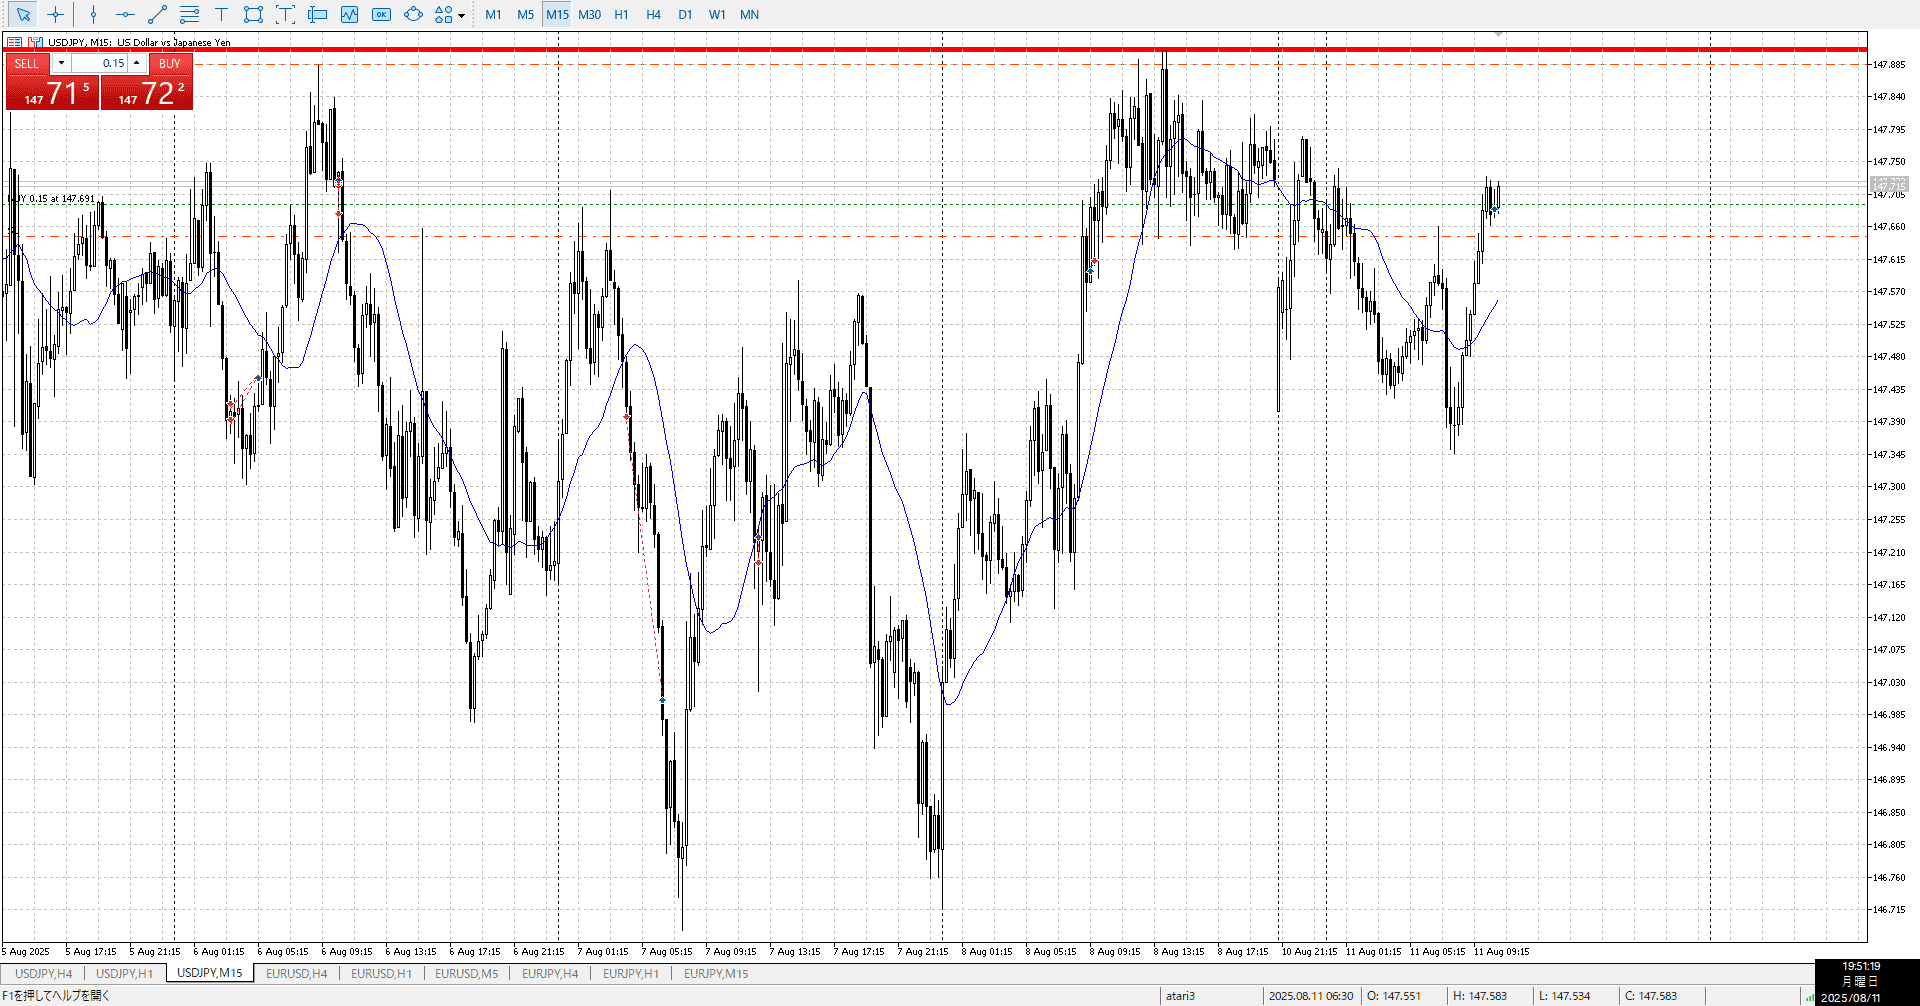Enable the D1 timeframe
Viewport: 1920px width, 1006px height.
pyautogui.click(x=685, y=15)
